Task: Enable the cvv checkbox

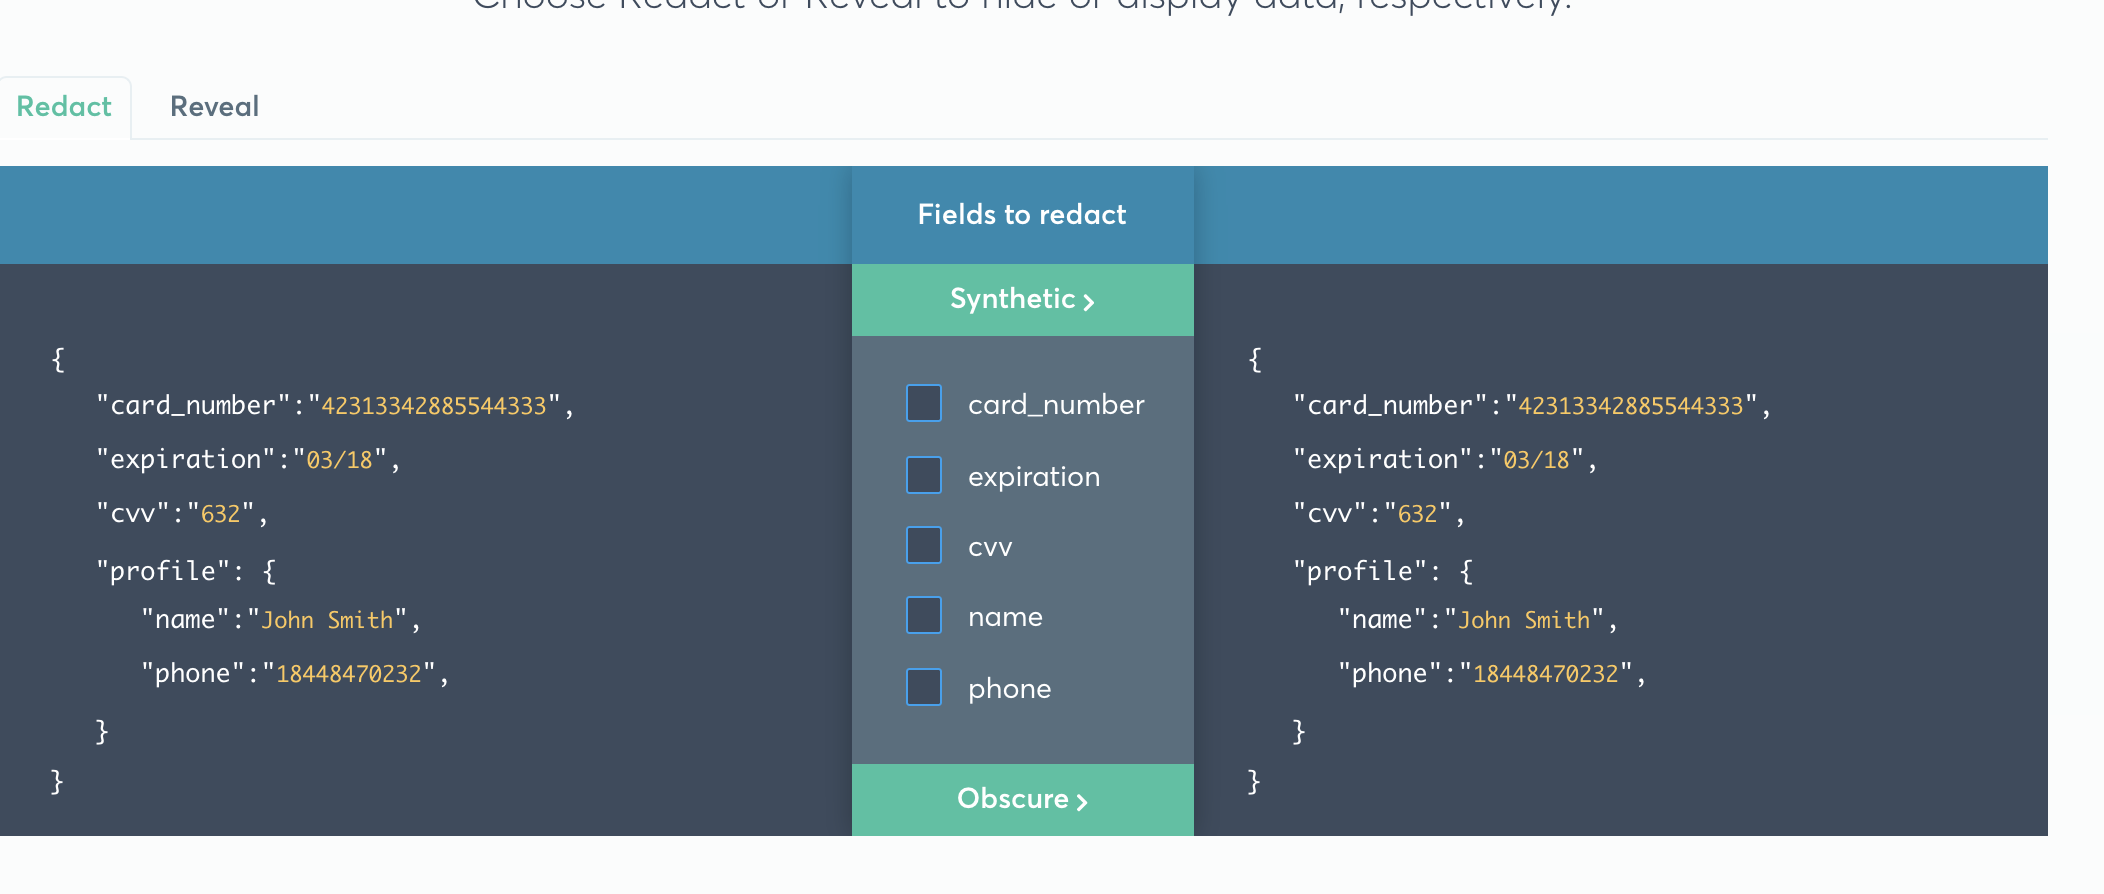Action: coord(924,545)
